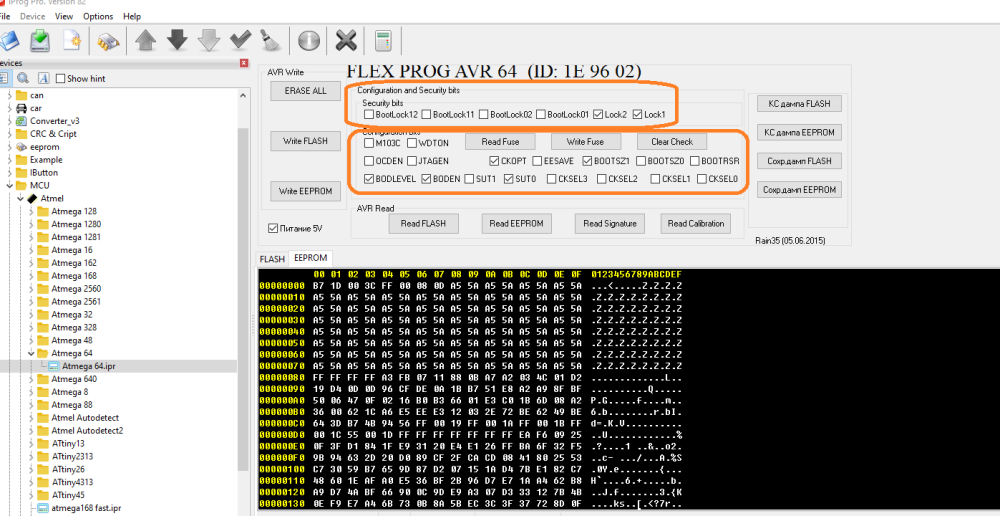Screen dimensions: 1000x516
Task: Toggle the Питание 5V checkbox
Action: pyautogui.click(x=273, y=228)
